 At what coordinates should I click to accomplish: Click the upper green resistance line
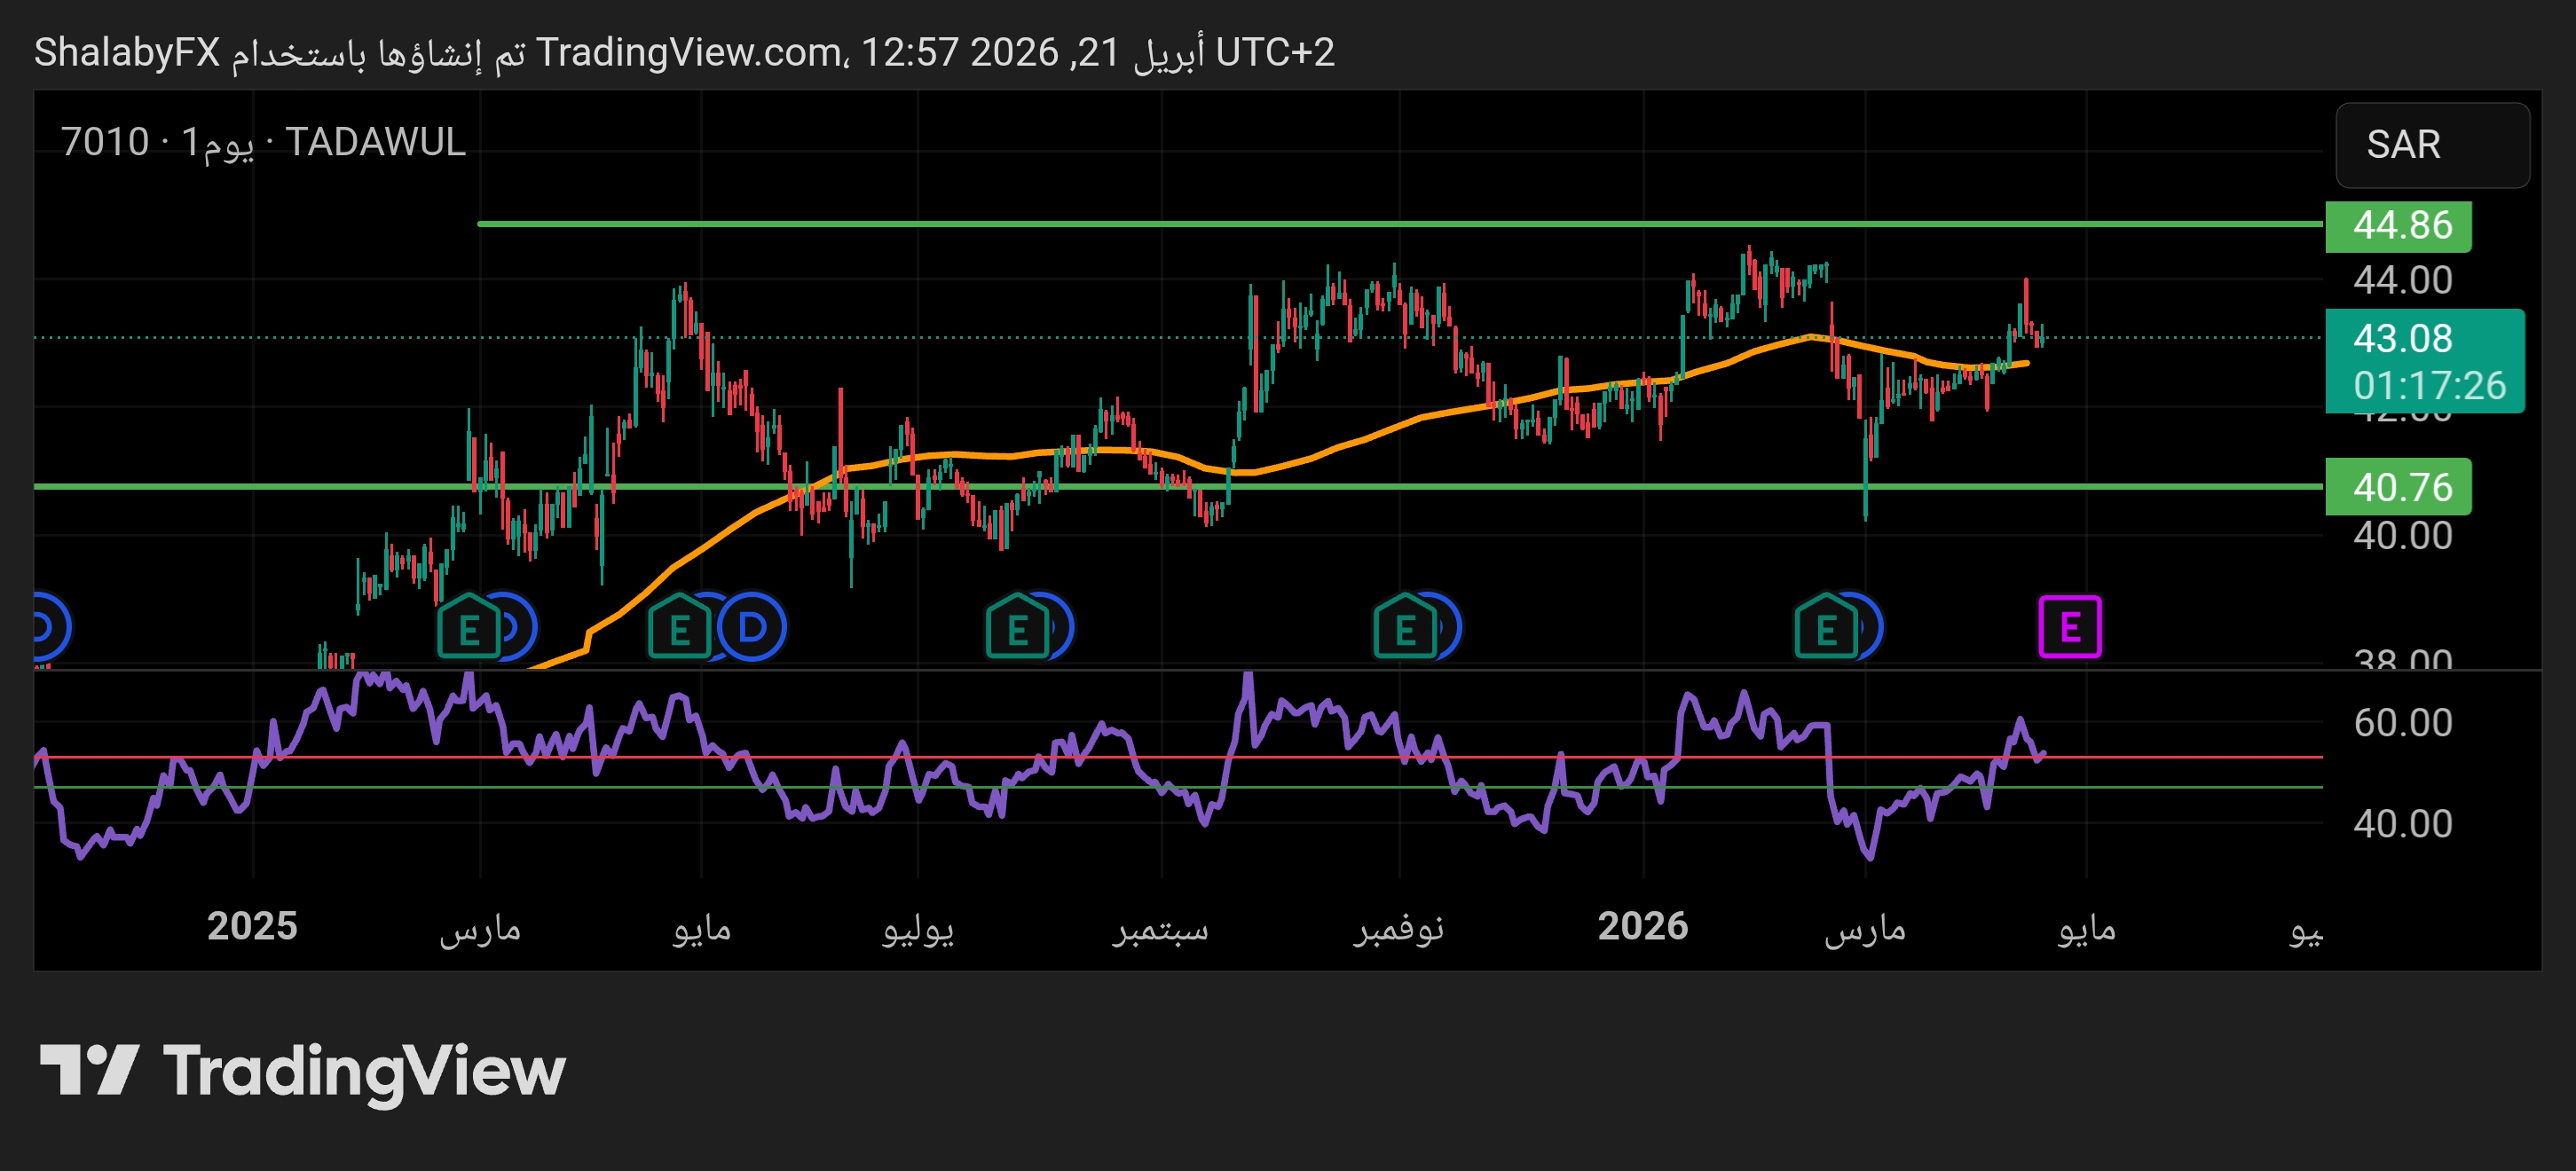coord(1000,224)
